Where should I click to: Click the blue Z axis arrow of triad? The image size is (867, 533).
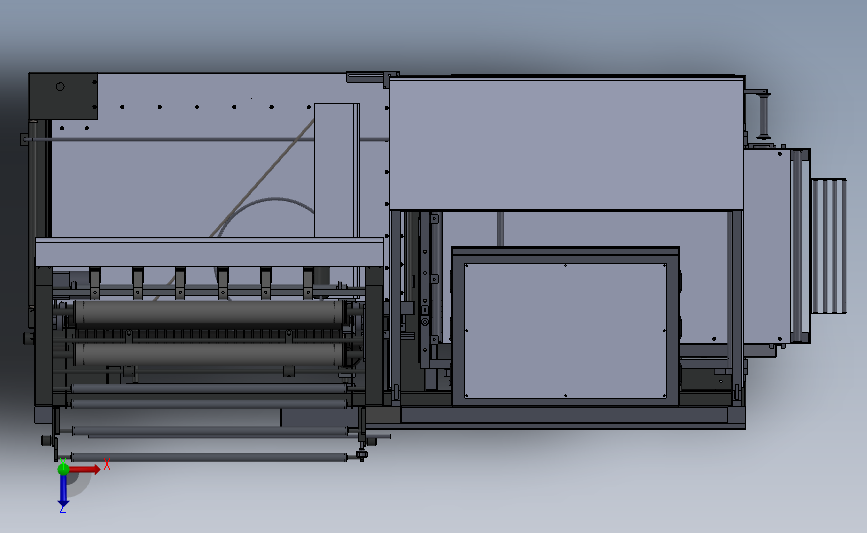(63, 490)
